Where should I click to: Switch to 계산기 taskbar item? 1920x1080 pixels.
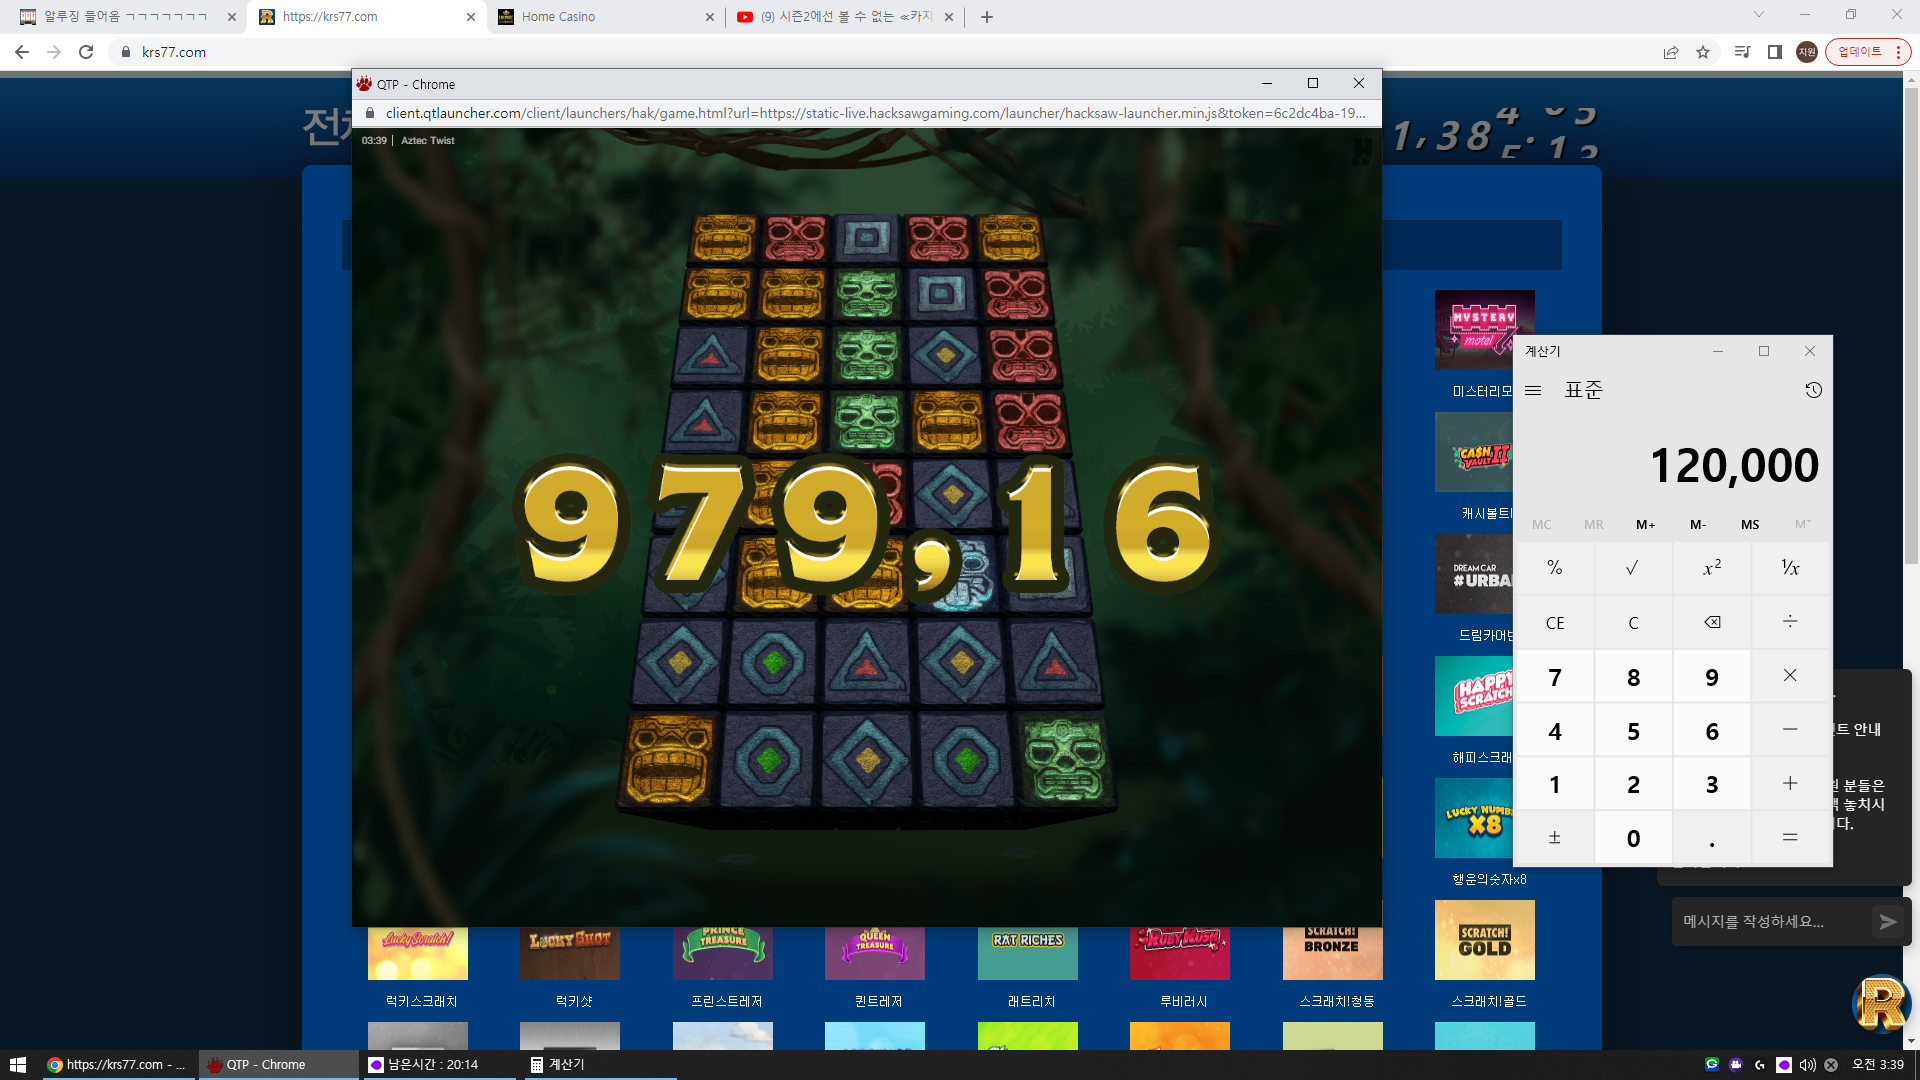tap(600, 1065)
